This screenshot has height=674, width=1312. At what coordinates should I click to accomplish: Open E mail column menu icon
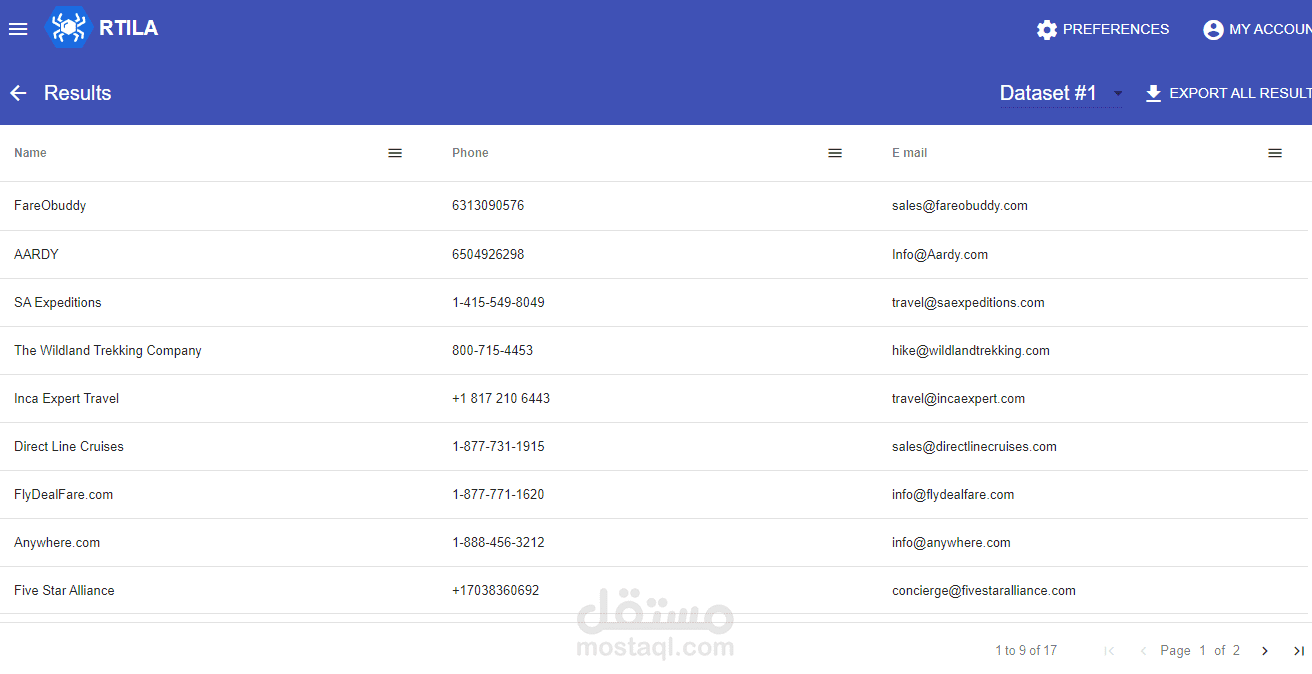click(x=1275, y=153)
